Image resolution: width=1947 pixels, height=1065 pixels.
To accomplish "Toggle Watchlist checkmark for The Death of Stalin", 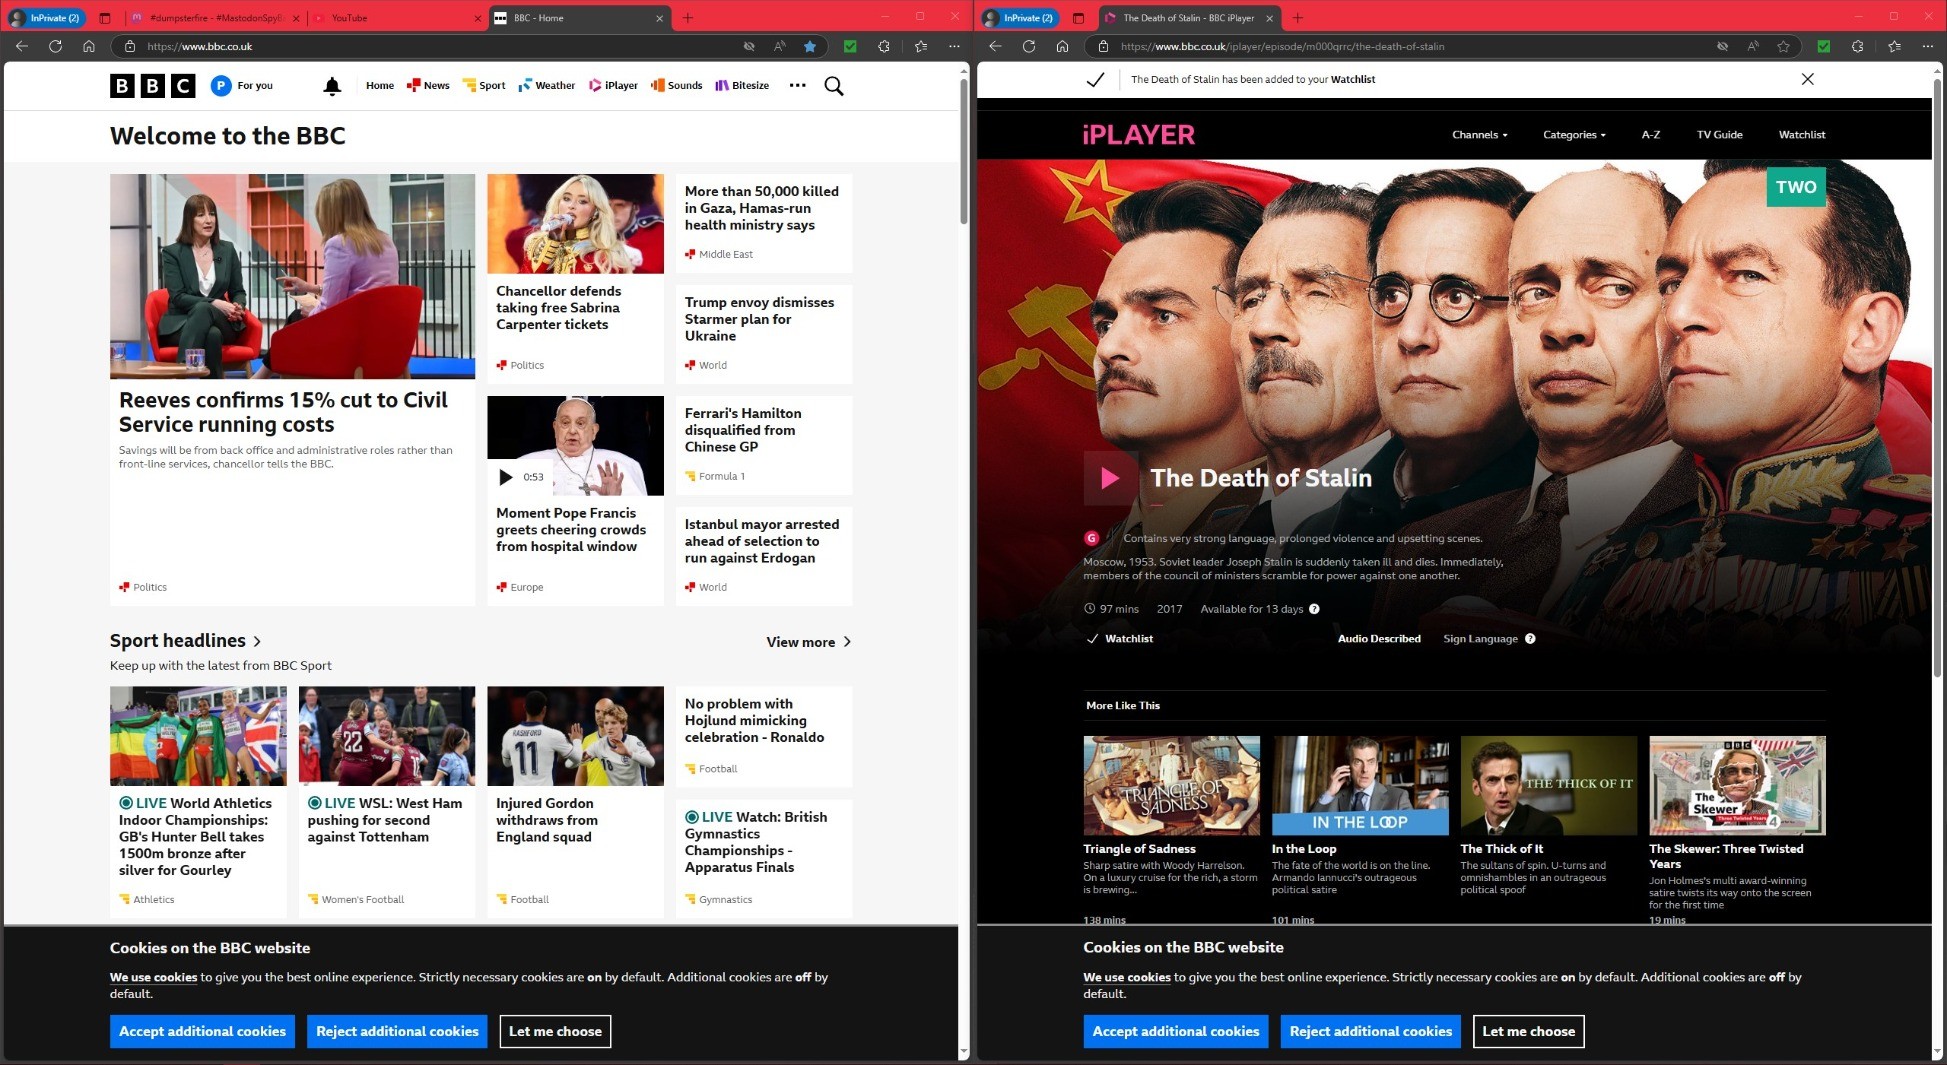I will click(x=1119, y=639).
